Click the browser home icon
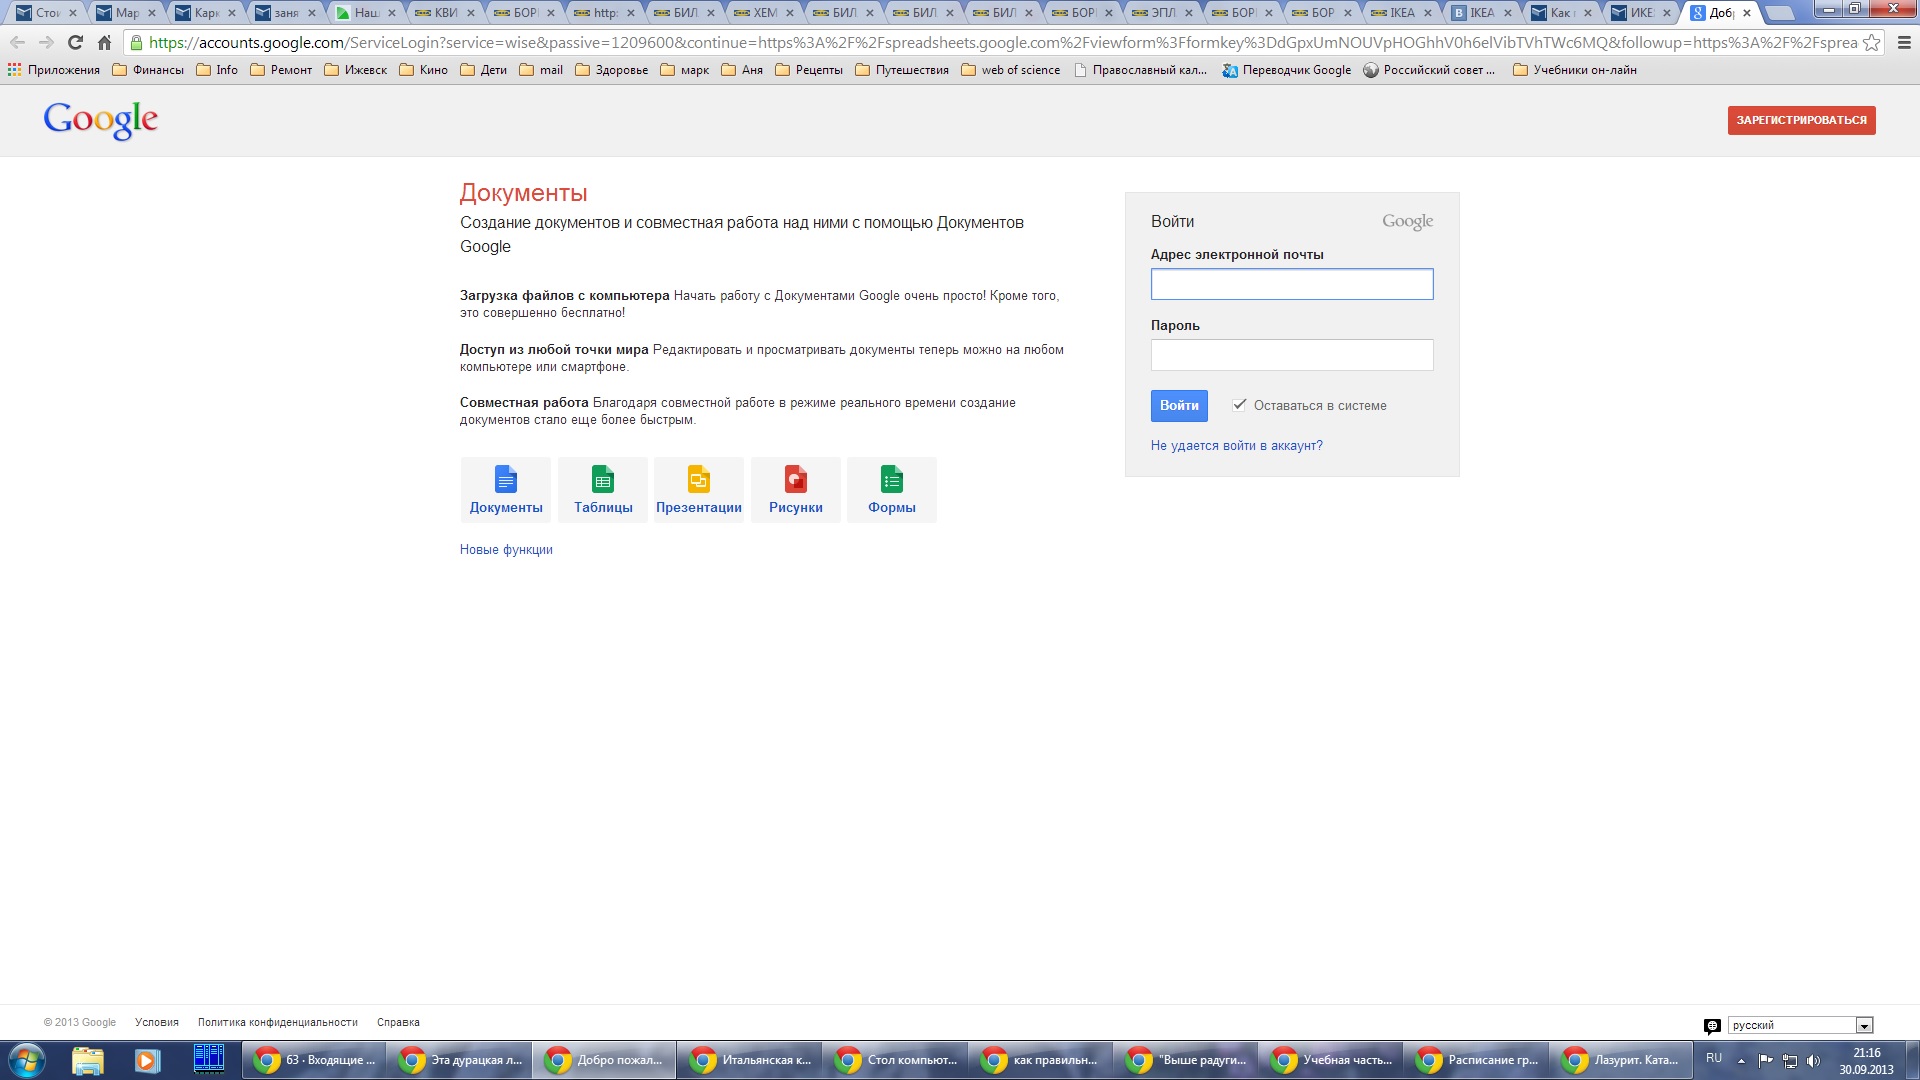Viewport: 1920px width, 1080px height. coord(104,43)
